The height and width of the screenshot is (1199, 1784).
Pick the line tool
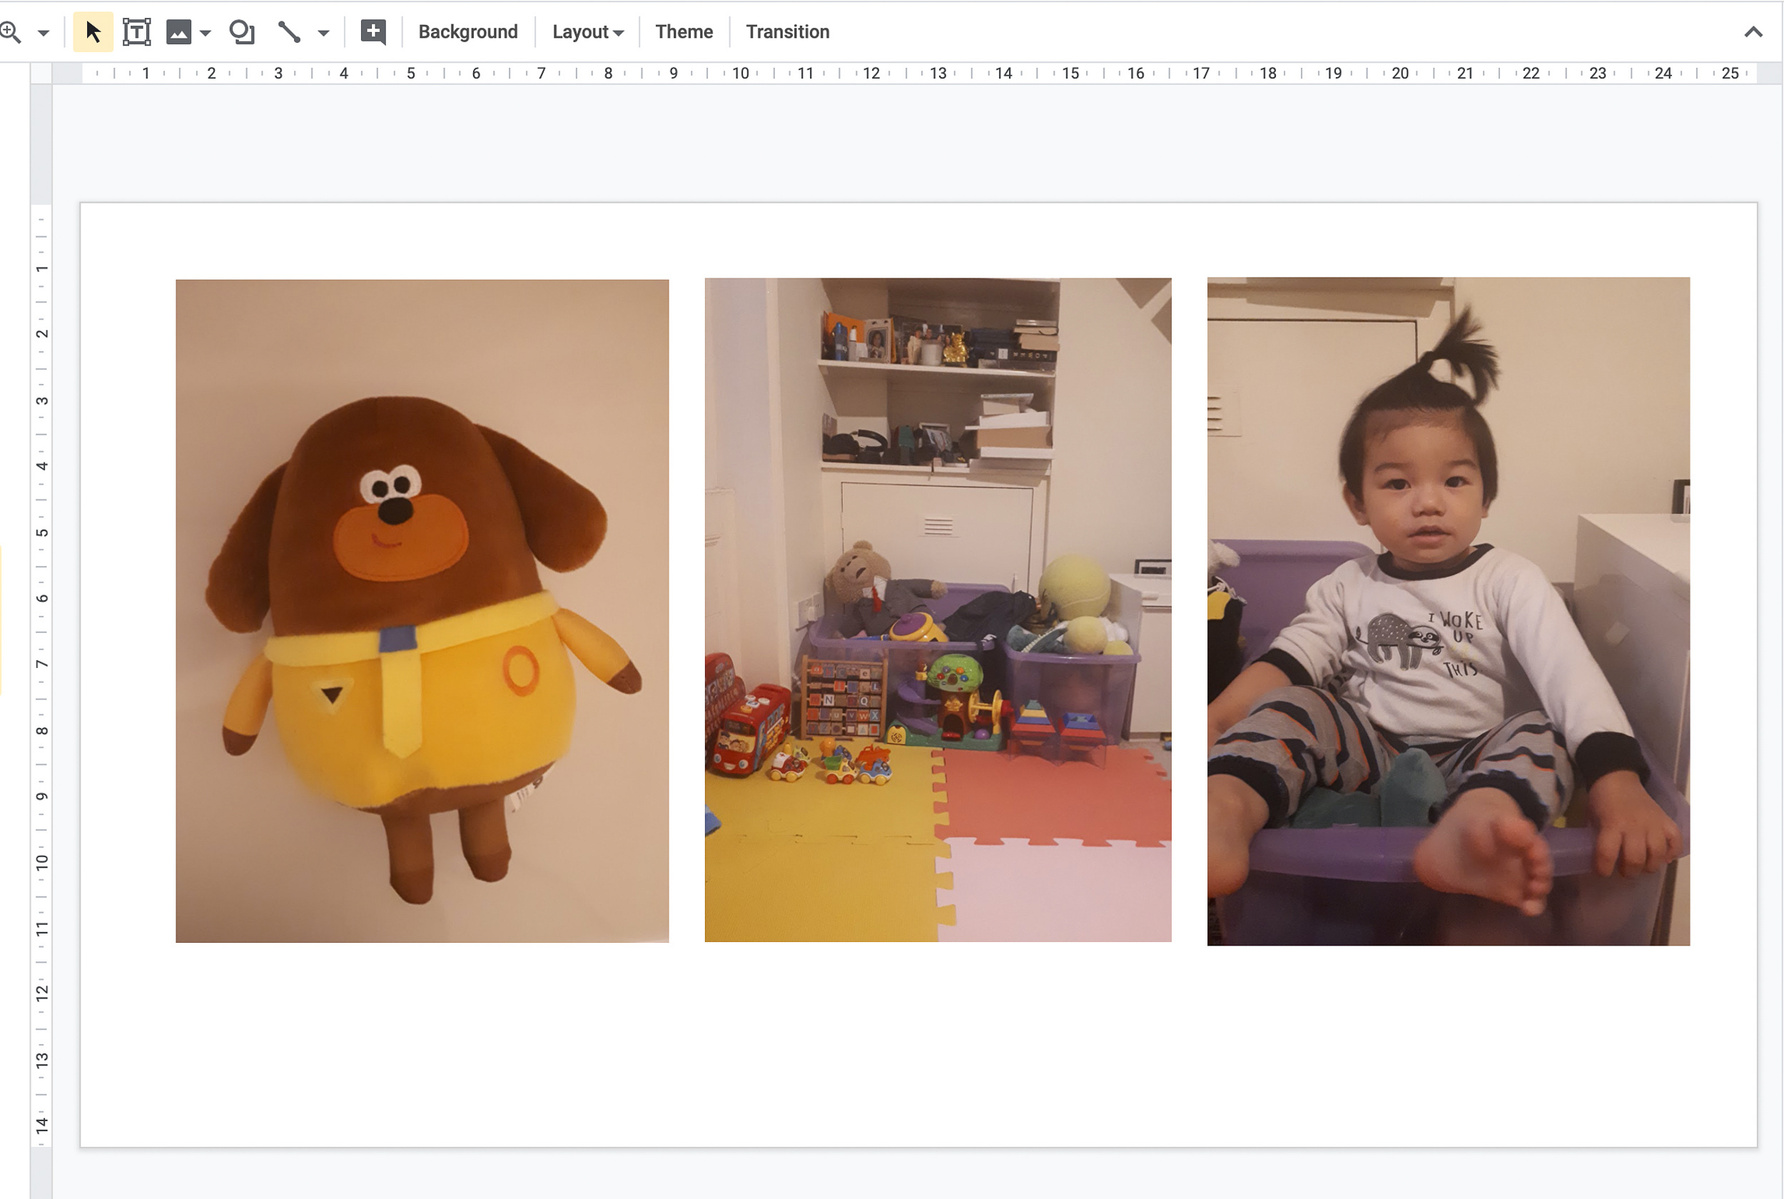point(289,32)
